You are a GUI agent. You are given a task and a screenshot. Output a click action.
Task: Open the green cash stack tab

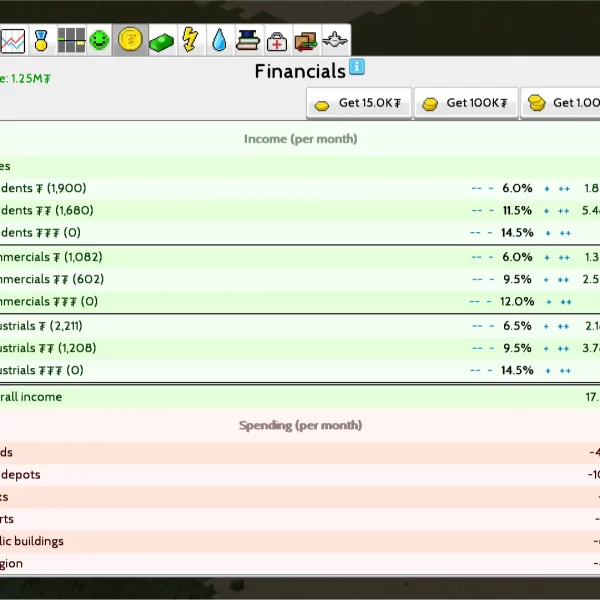[x=160, y=41]
